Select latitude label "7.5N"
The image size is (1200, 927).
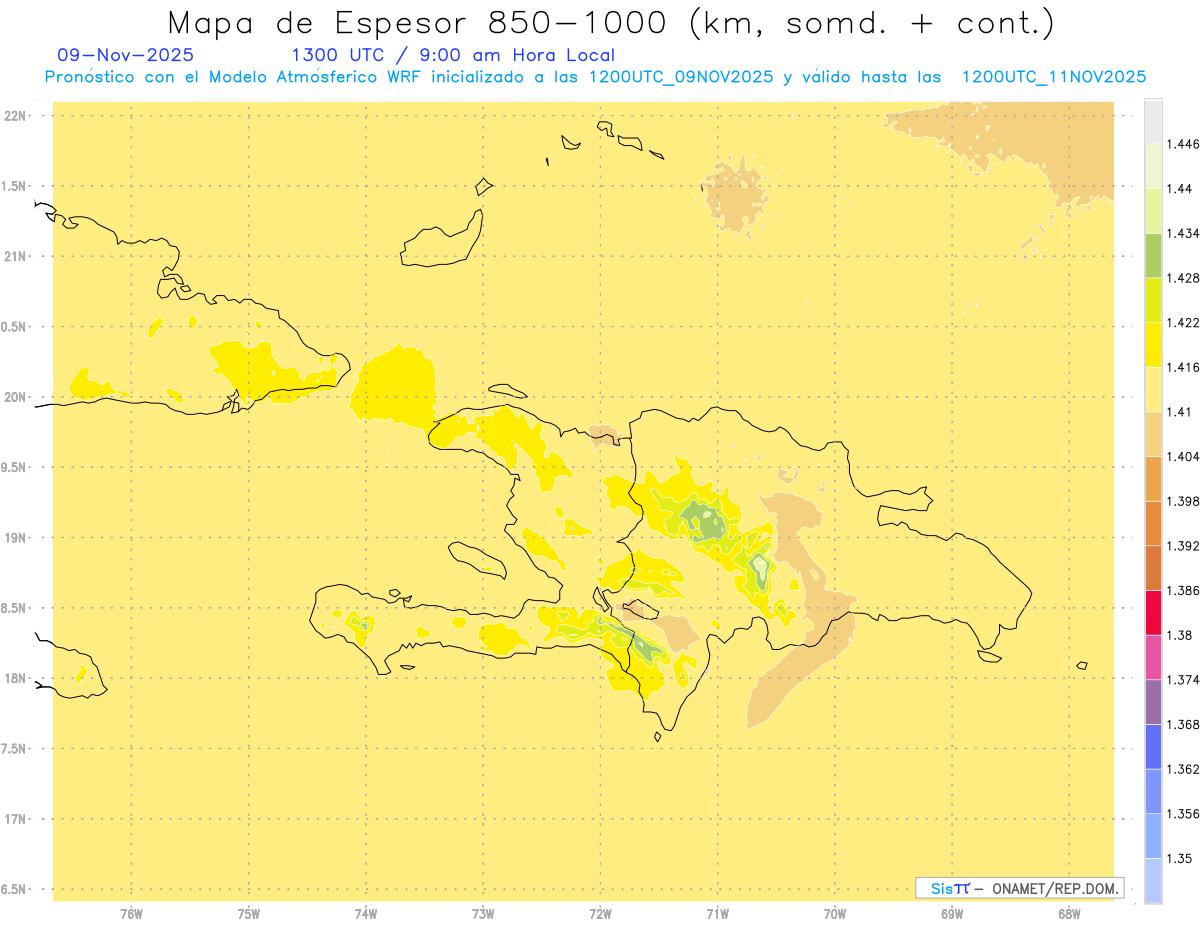[16, 748]
